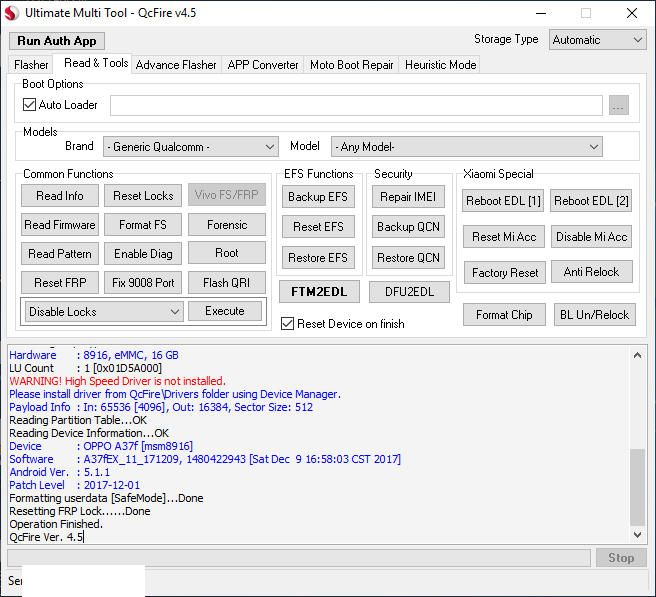This screenshot has height=597, width=656.
Task: Click the 'Payload Info' log line
Action: pos(161,407)
